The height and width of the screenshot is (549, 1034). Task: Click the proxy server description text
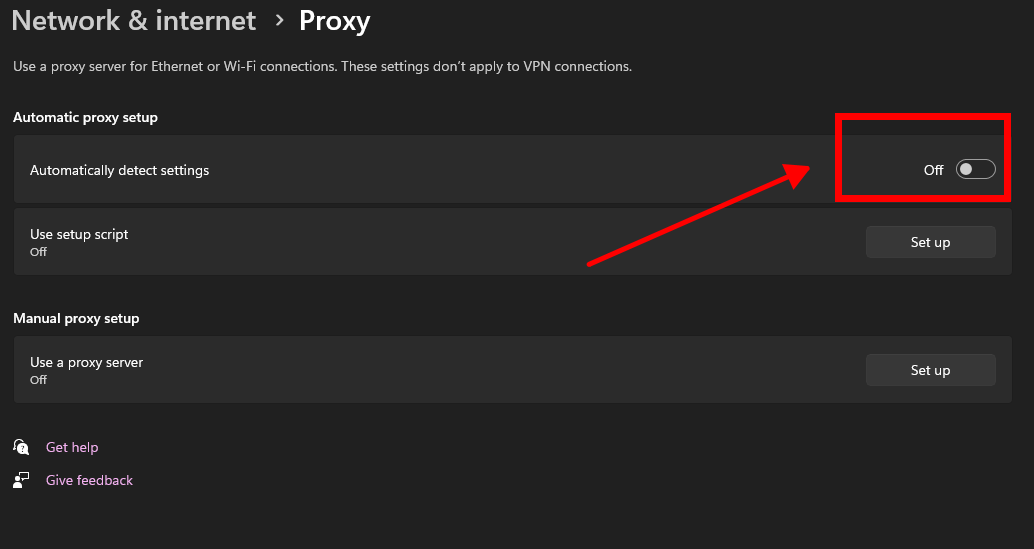point(322,66)
